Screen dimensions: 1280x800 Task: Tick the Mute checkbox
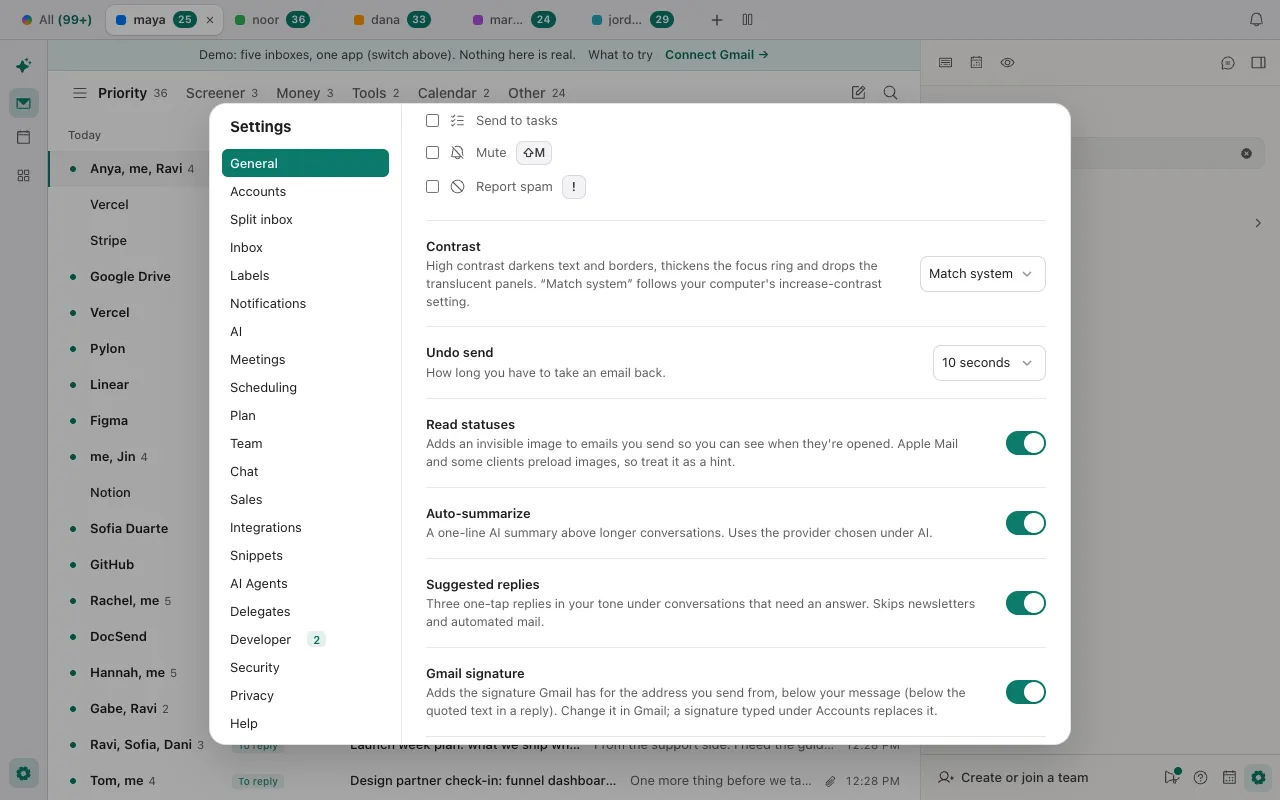pos(432,153)
